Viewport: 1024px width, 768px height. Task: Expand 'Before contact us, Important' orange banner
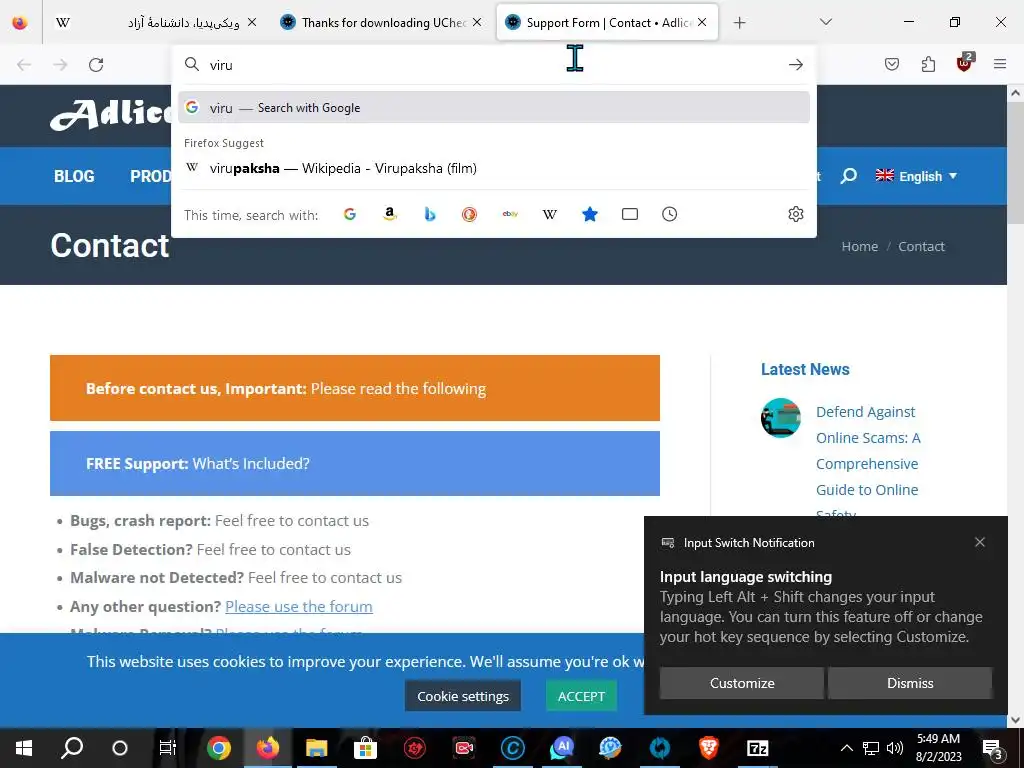click(355, 388)
